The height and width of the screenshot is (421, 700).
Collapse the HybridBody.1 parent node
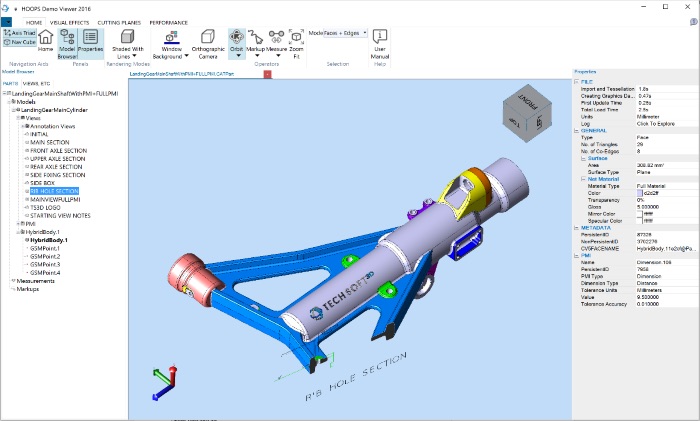[19, 232]
